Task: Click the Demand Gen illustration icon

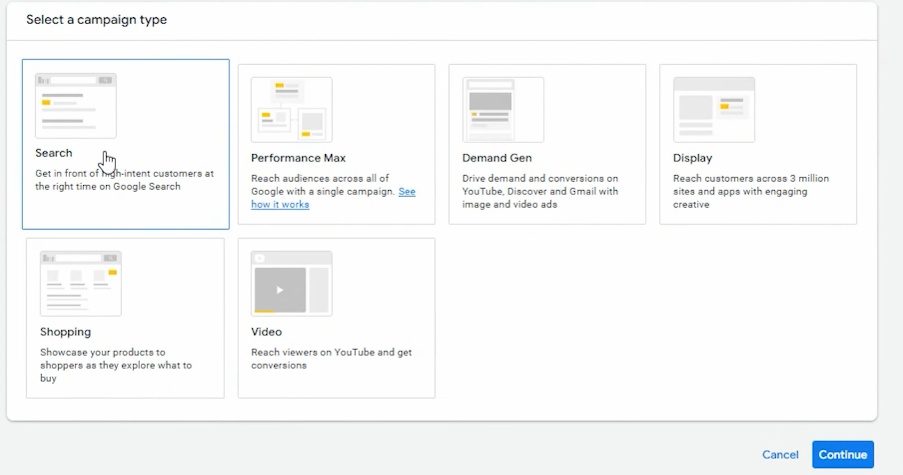Action: coord(503,109)
